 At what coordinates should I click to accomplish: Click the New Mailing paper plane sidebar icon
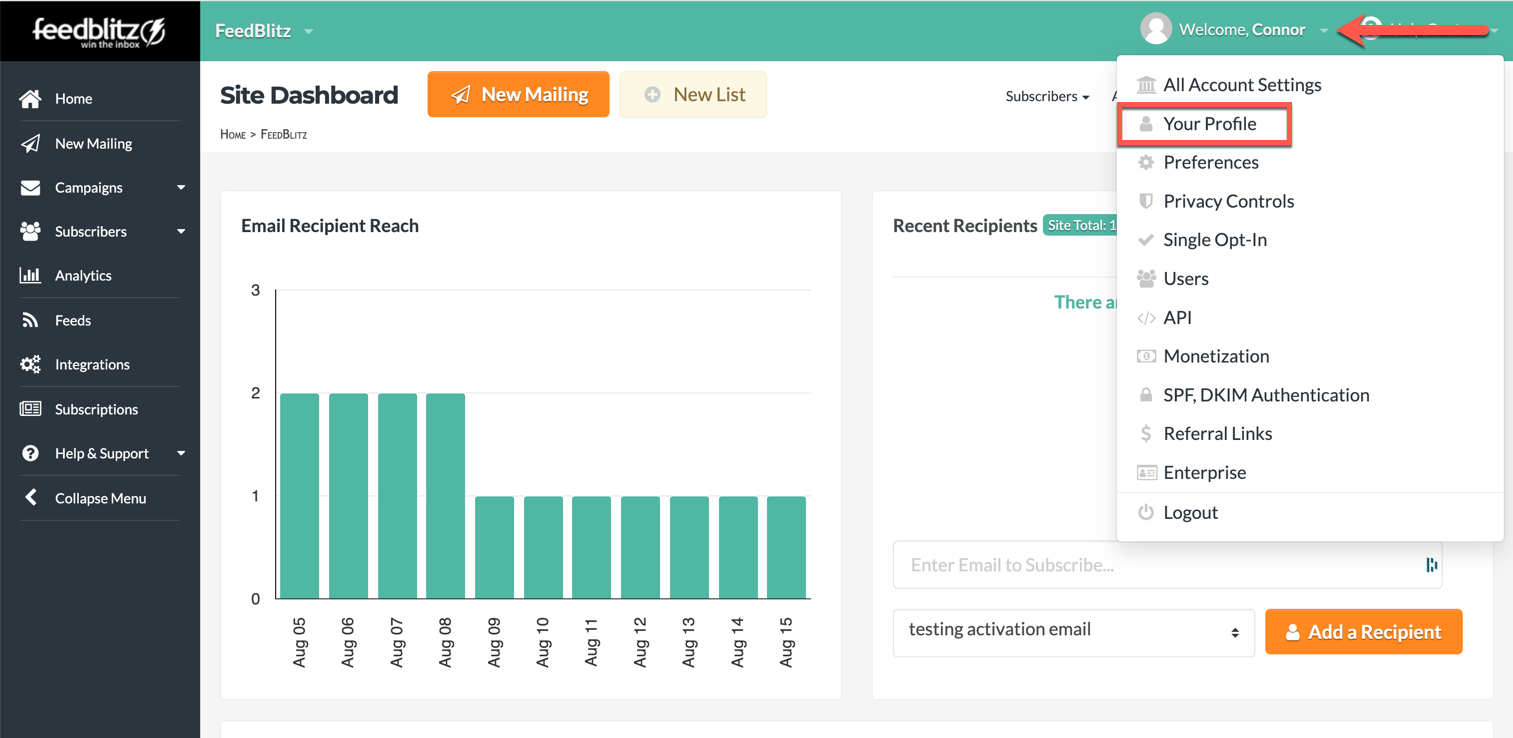pos(31,143)
